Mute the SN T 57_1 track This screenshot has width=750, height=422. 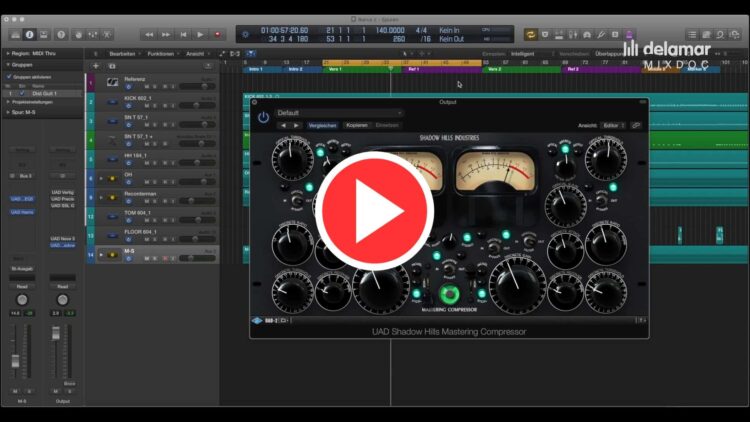[x=147, y=125]
